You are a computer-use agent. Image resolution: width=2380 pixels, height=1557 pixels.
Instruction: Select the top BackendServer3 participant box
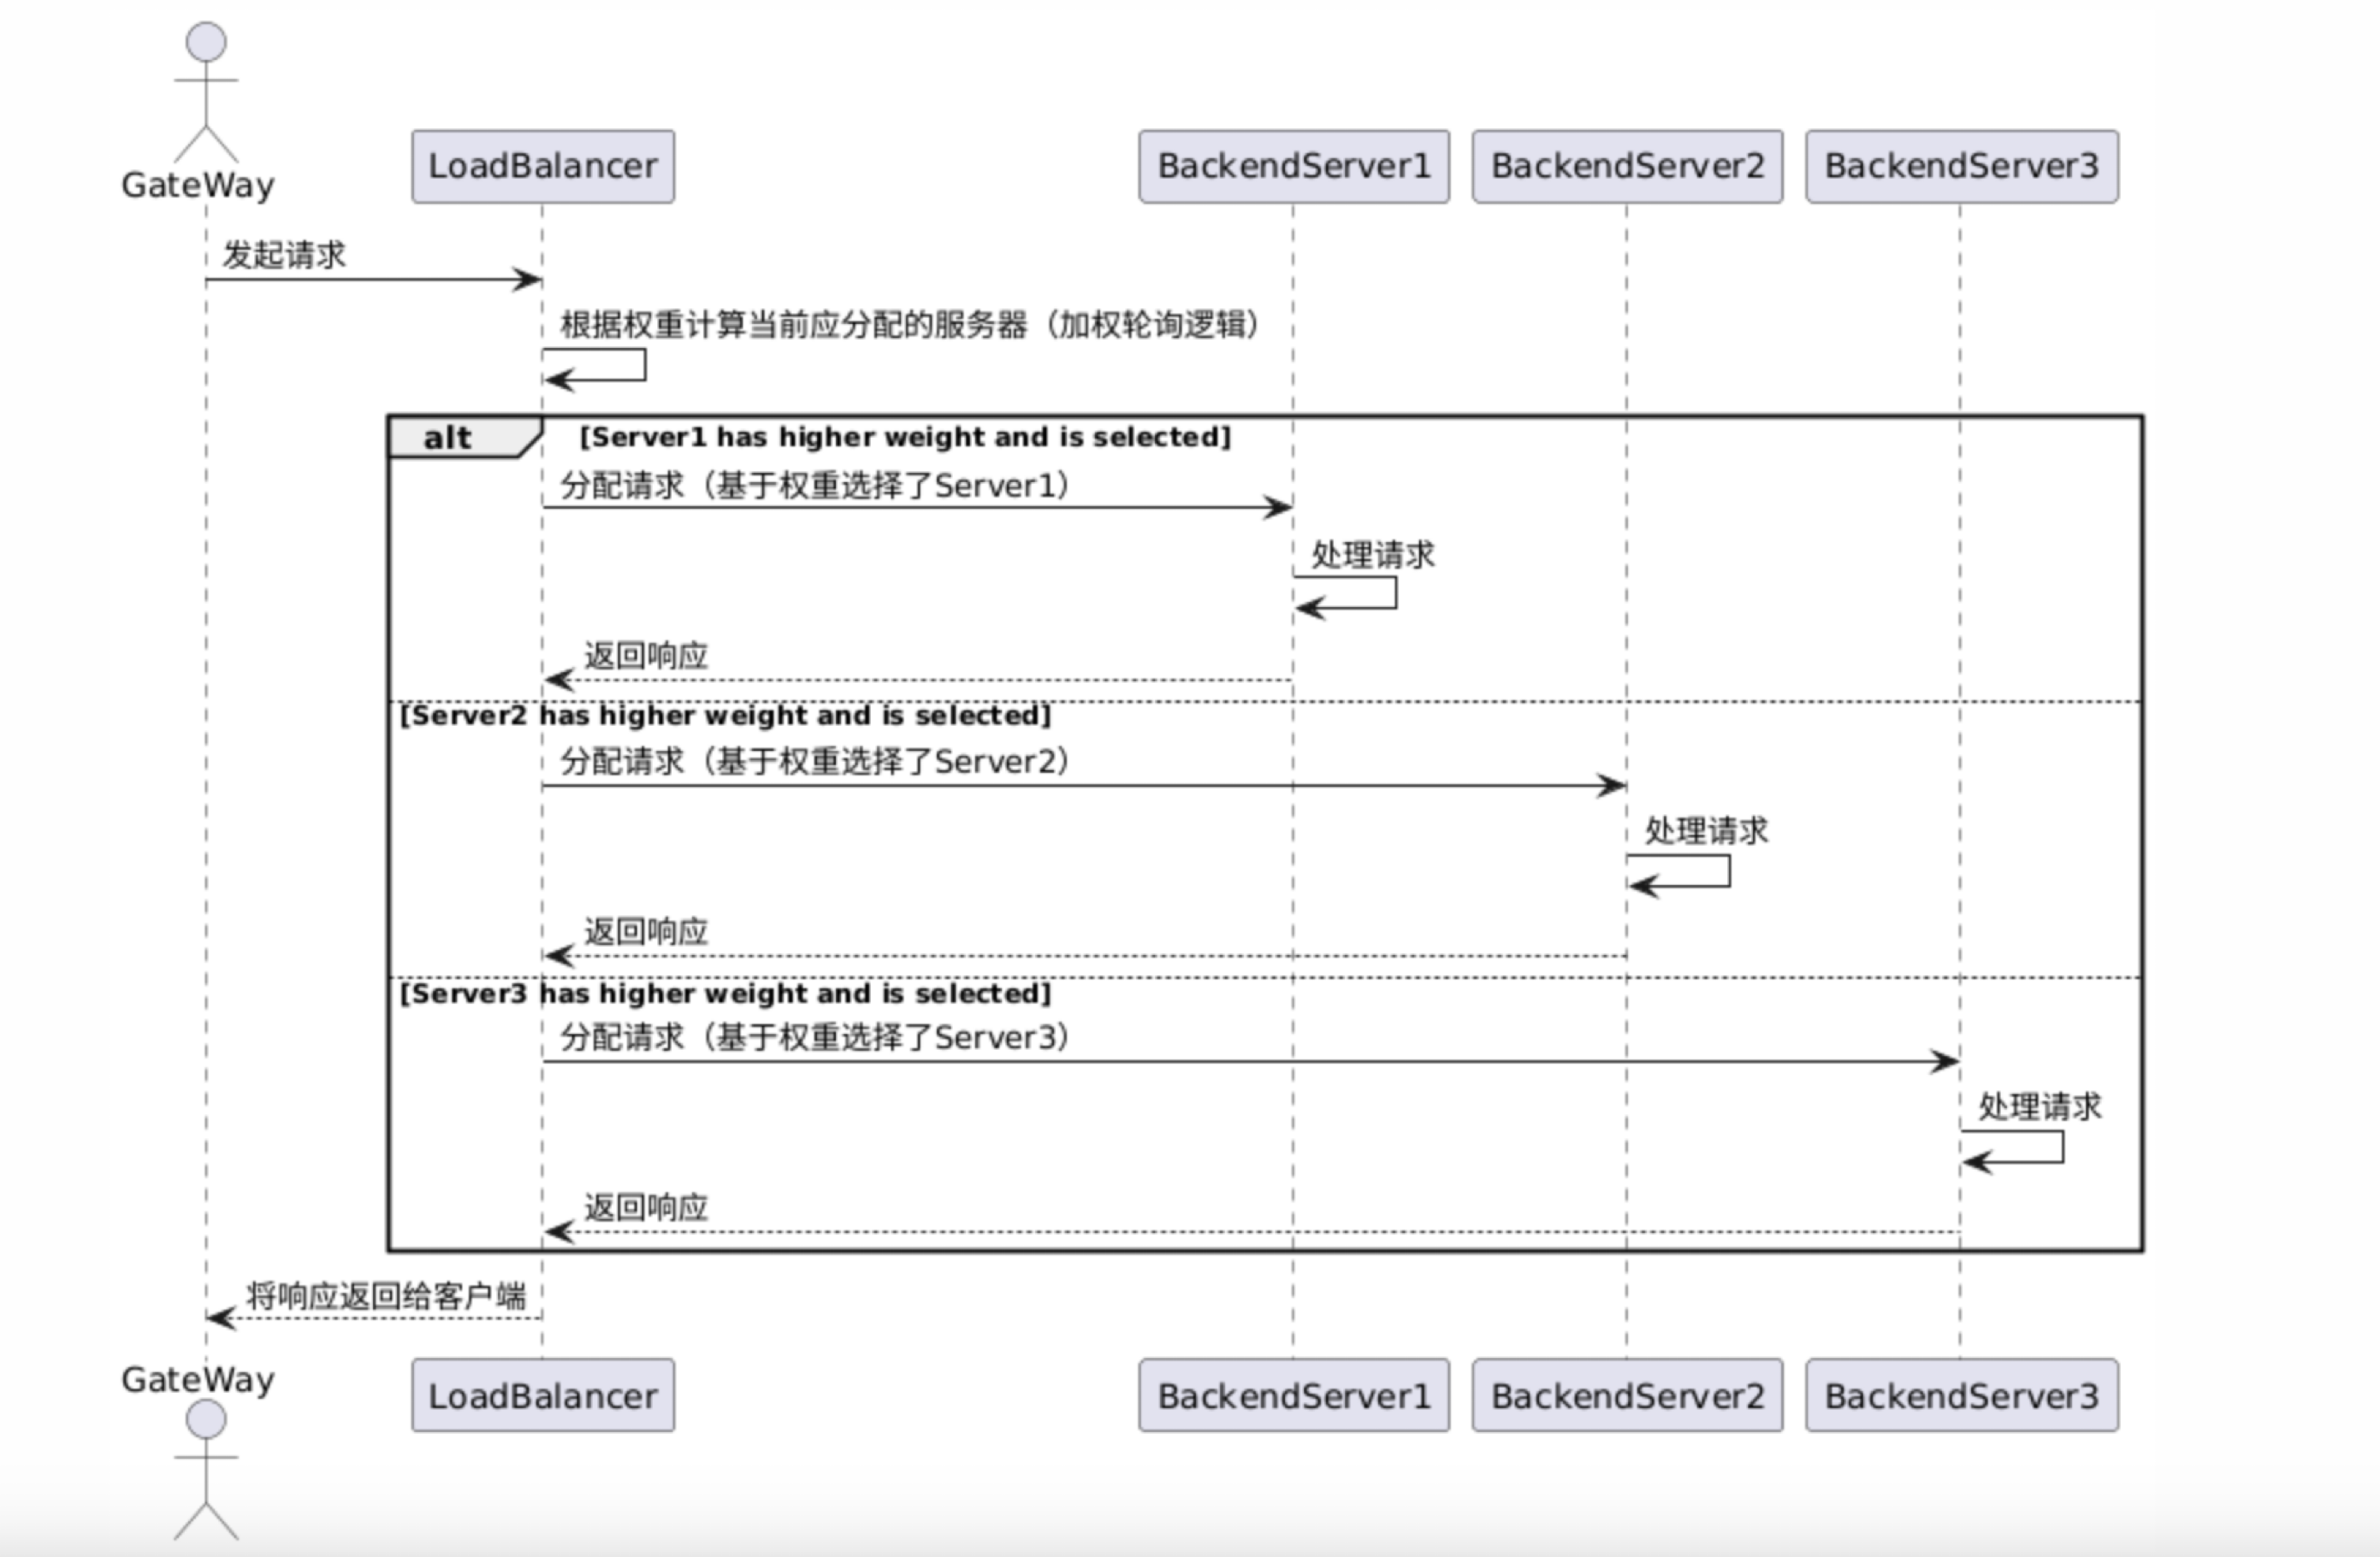[1961, 166]
